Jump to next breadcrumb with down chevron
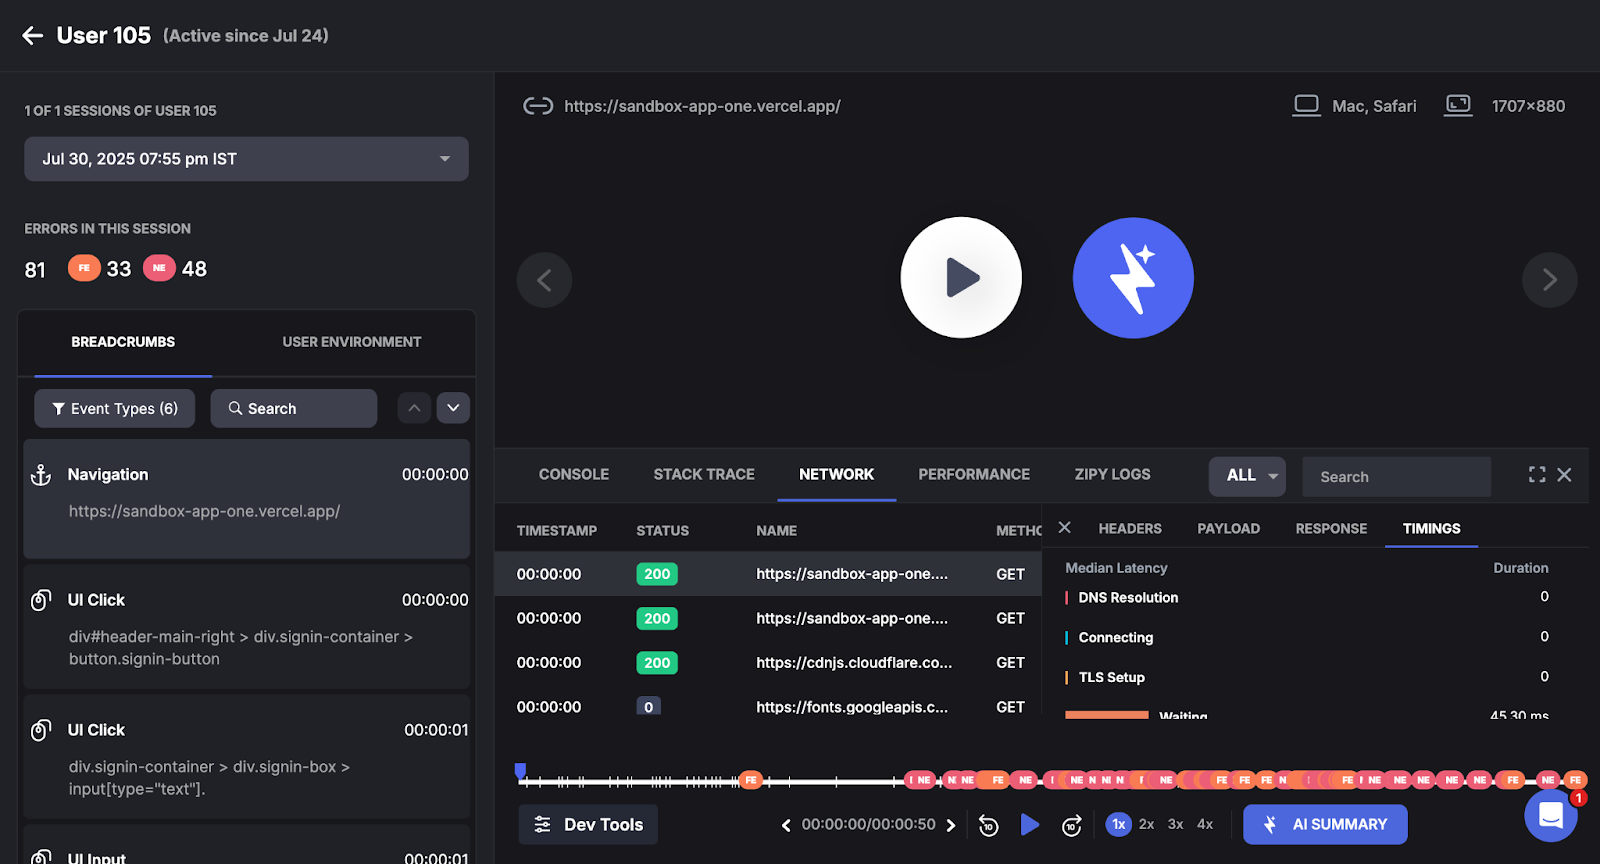The width and height of the screenshot is (1600, 864). point(453,408)
